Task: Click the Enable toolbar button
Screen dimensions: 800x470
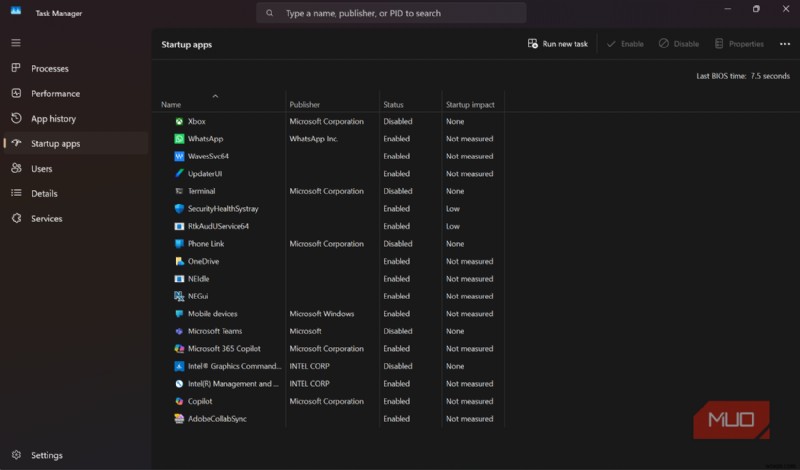Action: (x=625, y=44)
